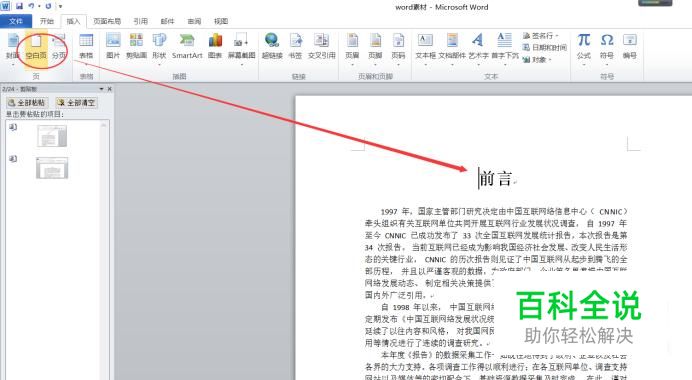Expand the Text Box (文本框) dropdown arrow
Image resolution: width=692 pixels, height=380 pixels.
pos(425,64)
